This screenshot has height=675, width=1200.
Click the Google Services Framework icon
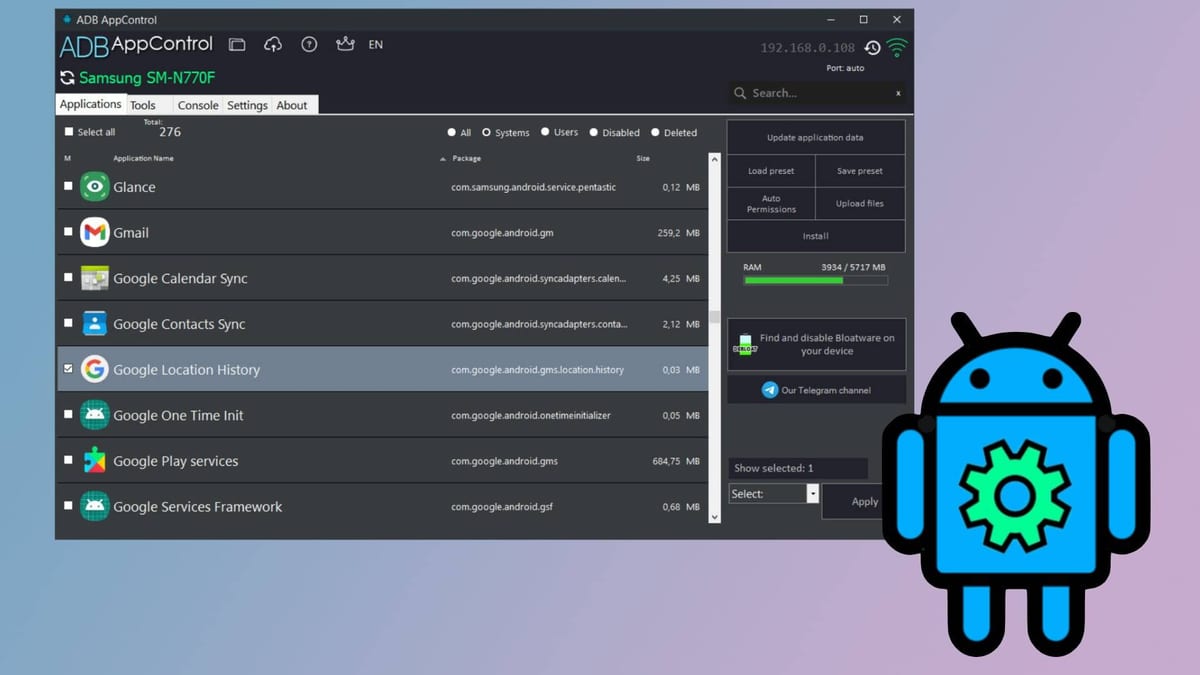pos(95,507)
